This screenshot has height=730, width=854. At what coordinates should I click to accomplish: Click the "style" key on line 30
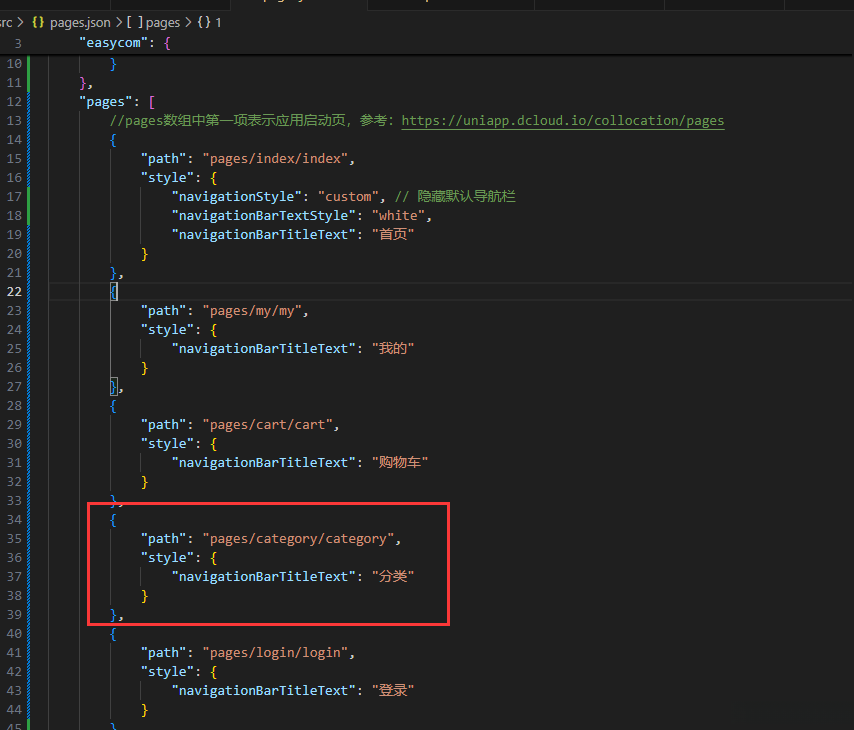(x=167, y=443)
